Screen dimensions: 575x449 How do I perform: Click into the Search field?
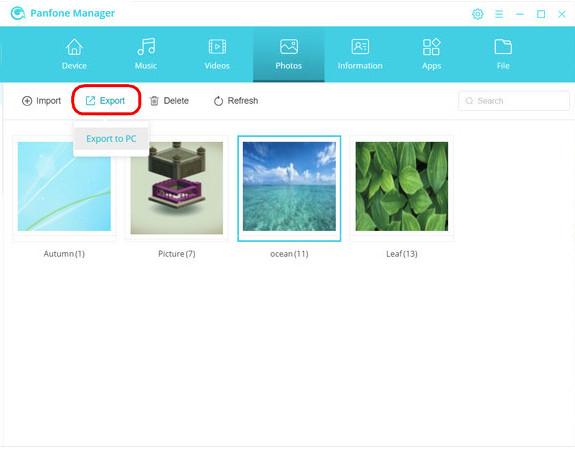click(514, 101)
